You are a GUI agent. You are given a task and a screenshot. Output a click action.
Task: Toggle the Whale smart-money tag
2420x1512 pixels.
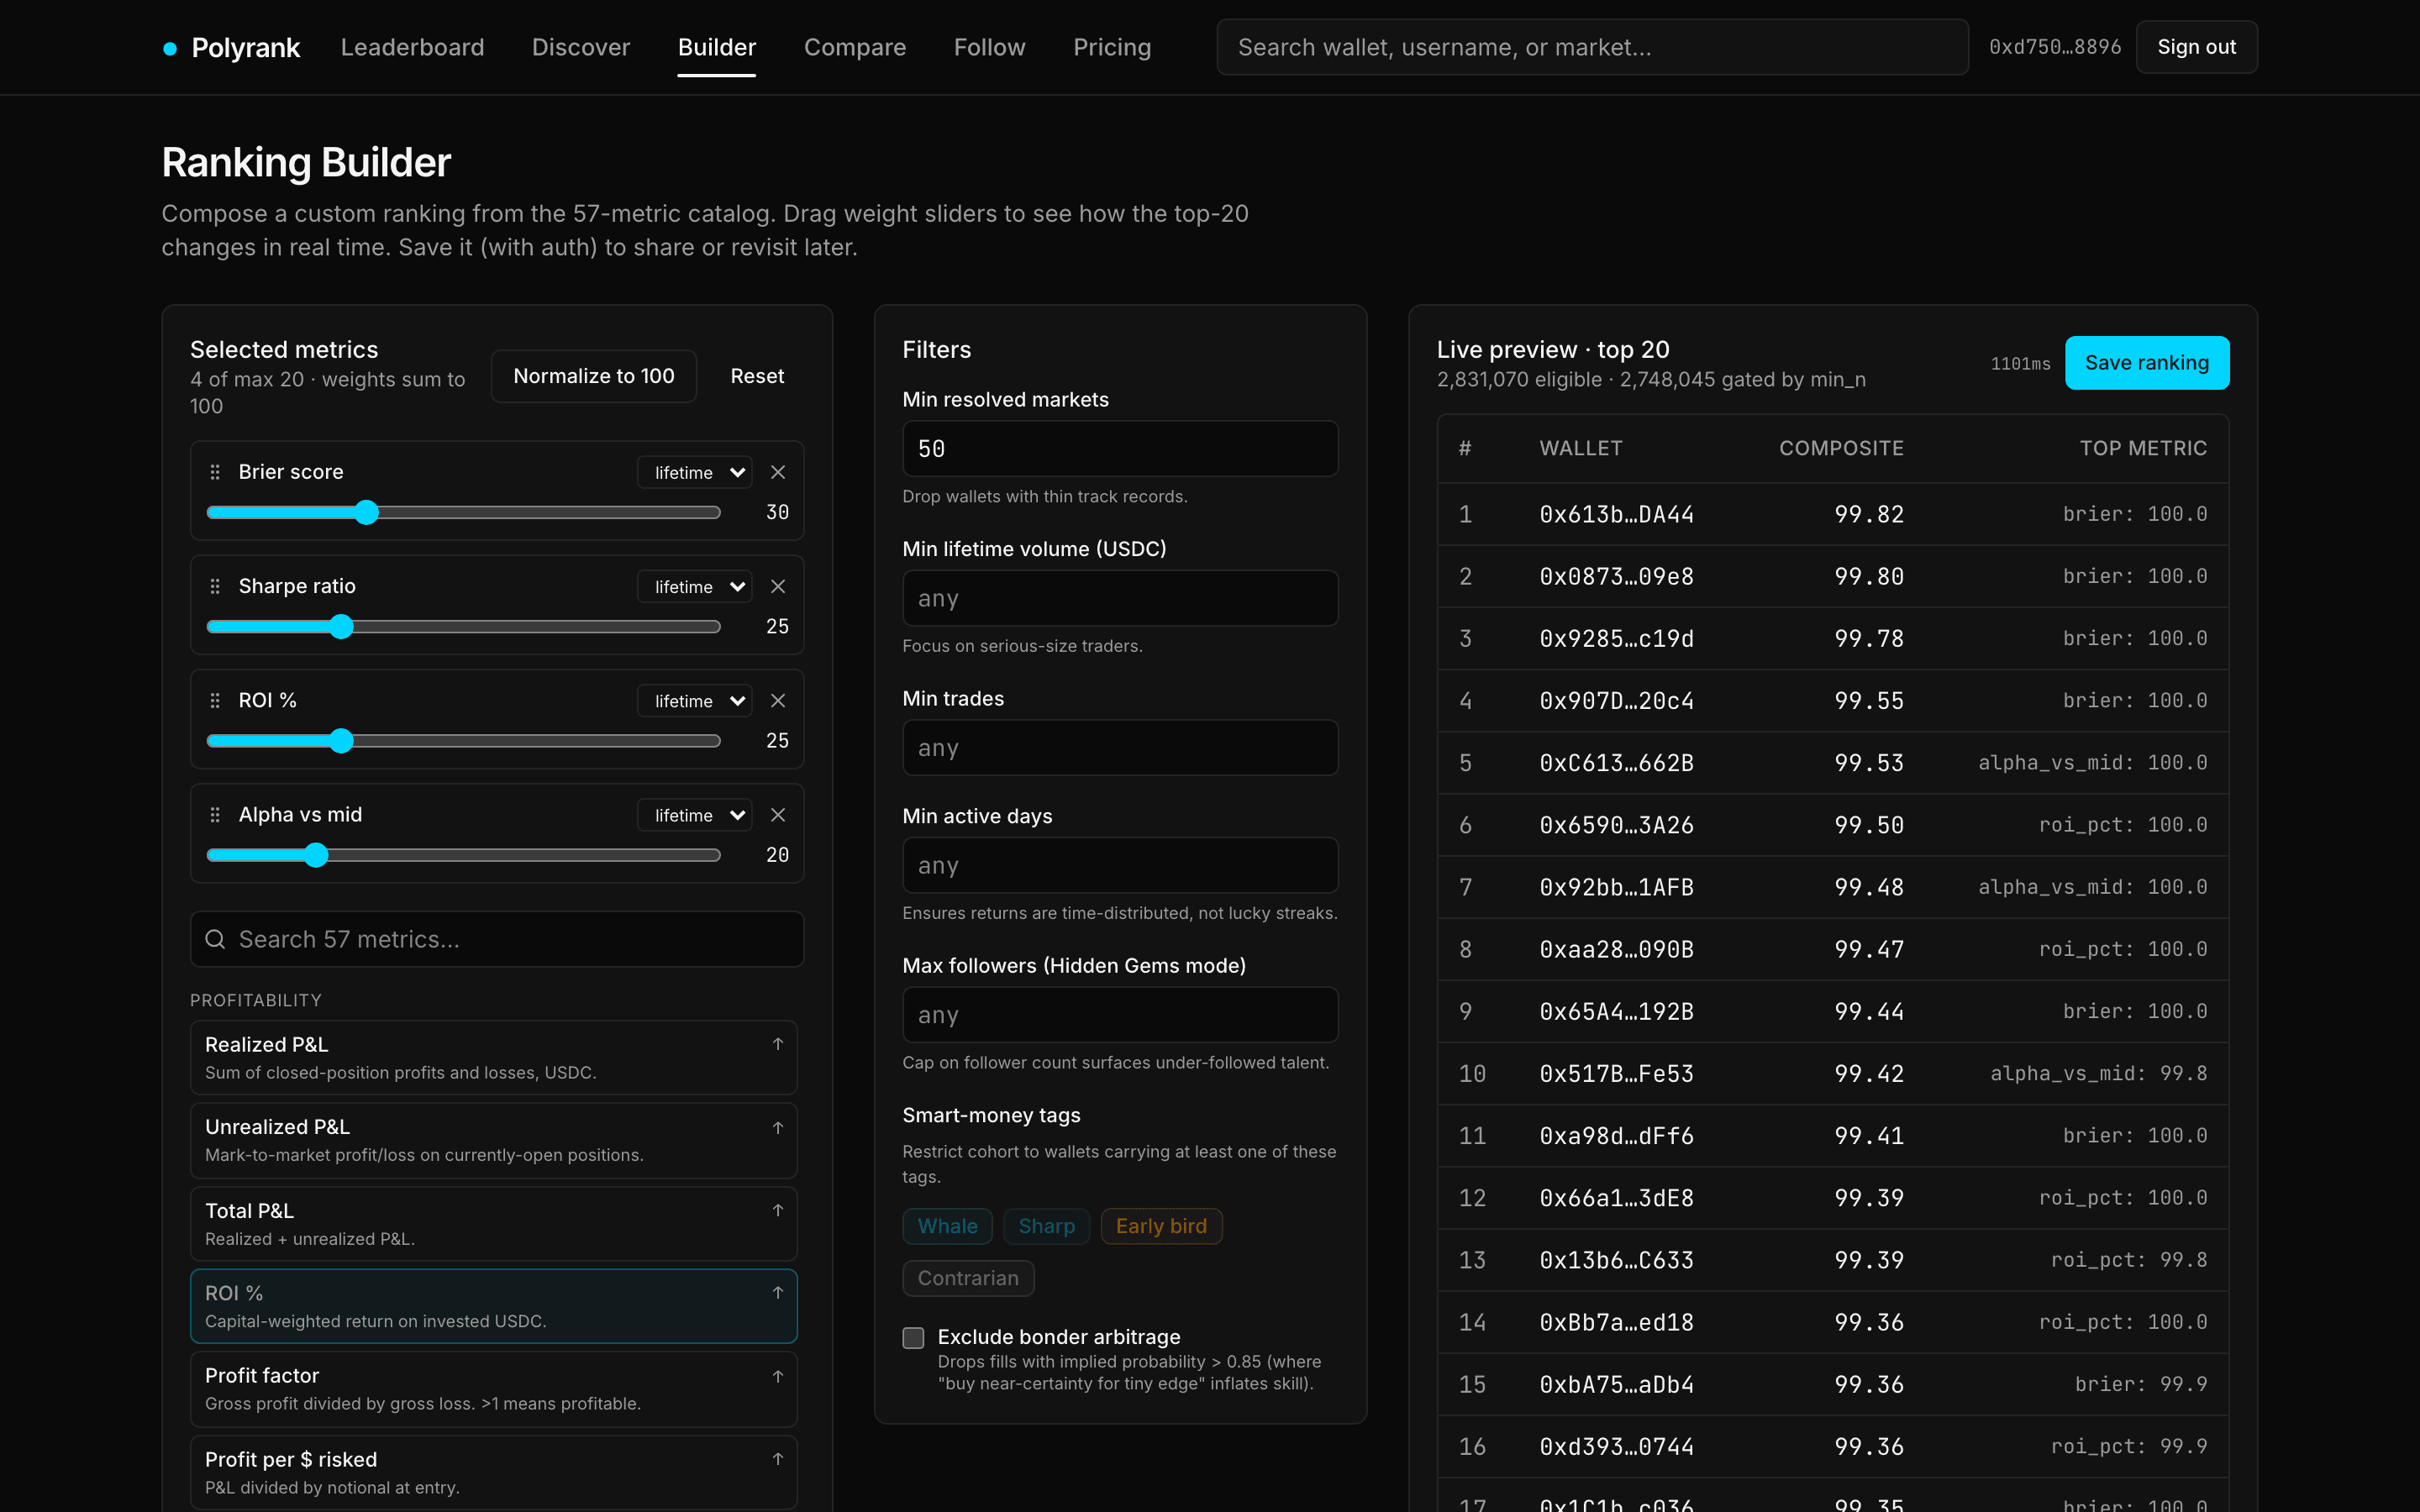(947, 1226)
